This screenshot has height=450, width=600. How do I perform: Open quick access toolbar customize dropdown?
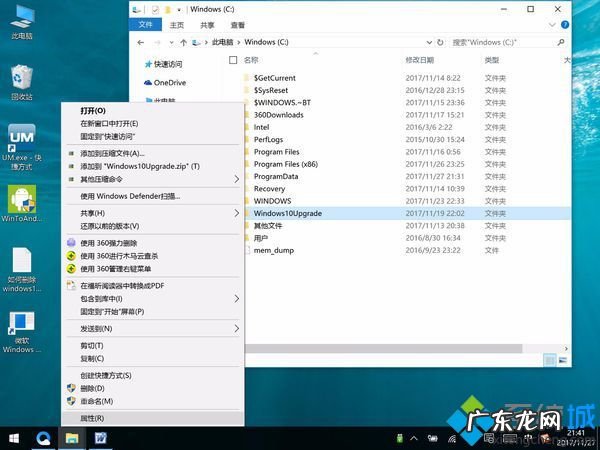coord(179,10)
